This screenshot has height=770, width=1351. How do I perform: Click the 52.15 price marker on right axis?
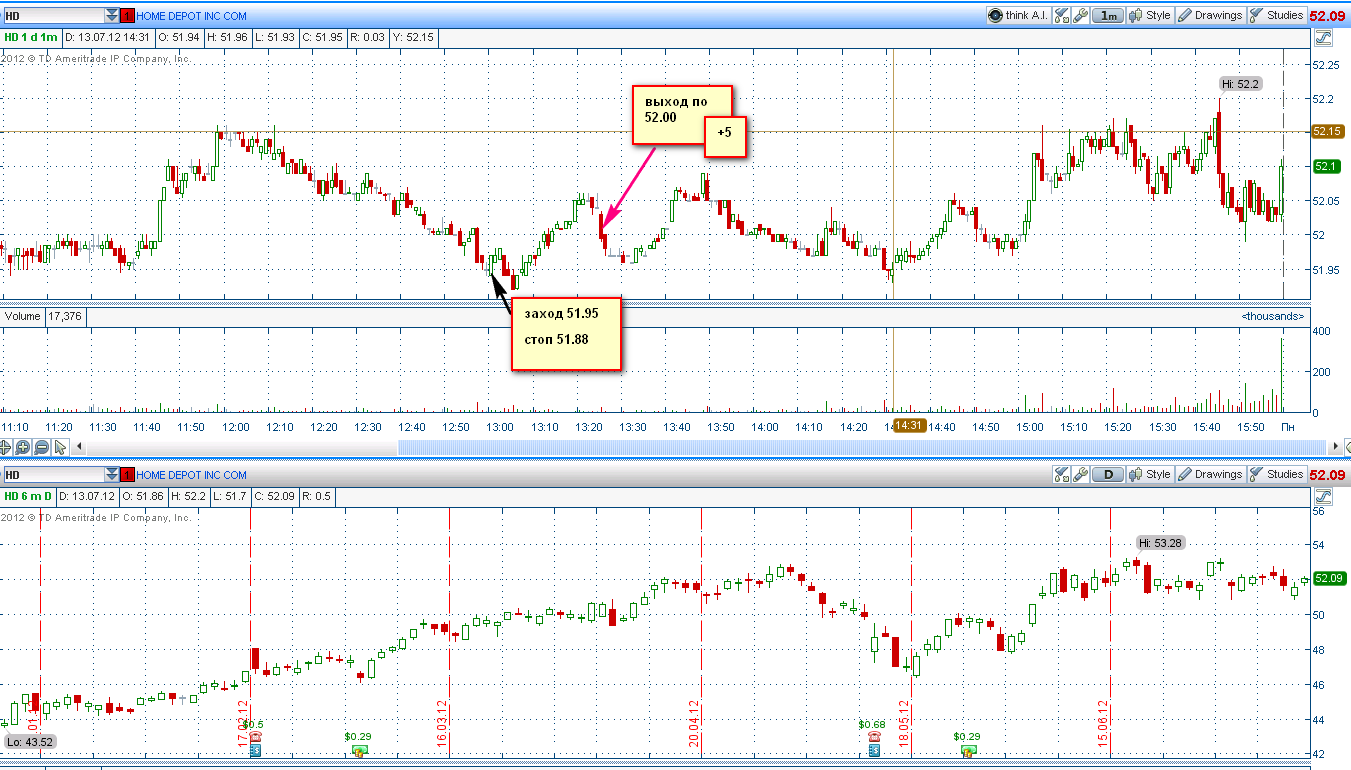[x=1327, y=131]
